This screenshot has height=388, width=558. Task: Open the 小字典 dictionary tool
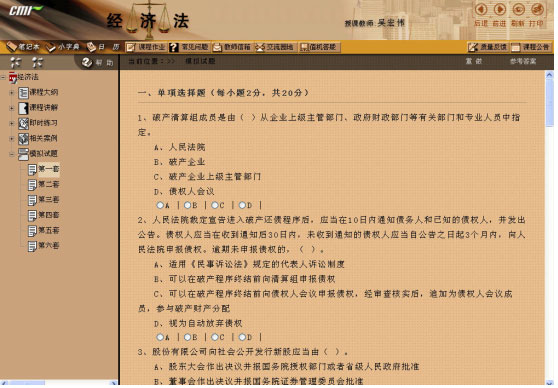click(x=63, y=47)
